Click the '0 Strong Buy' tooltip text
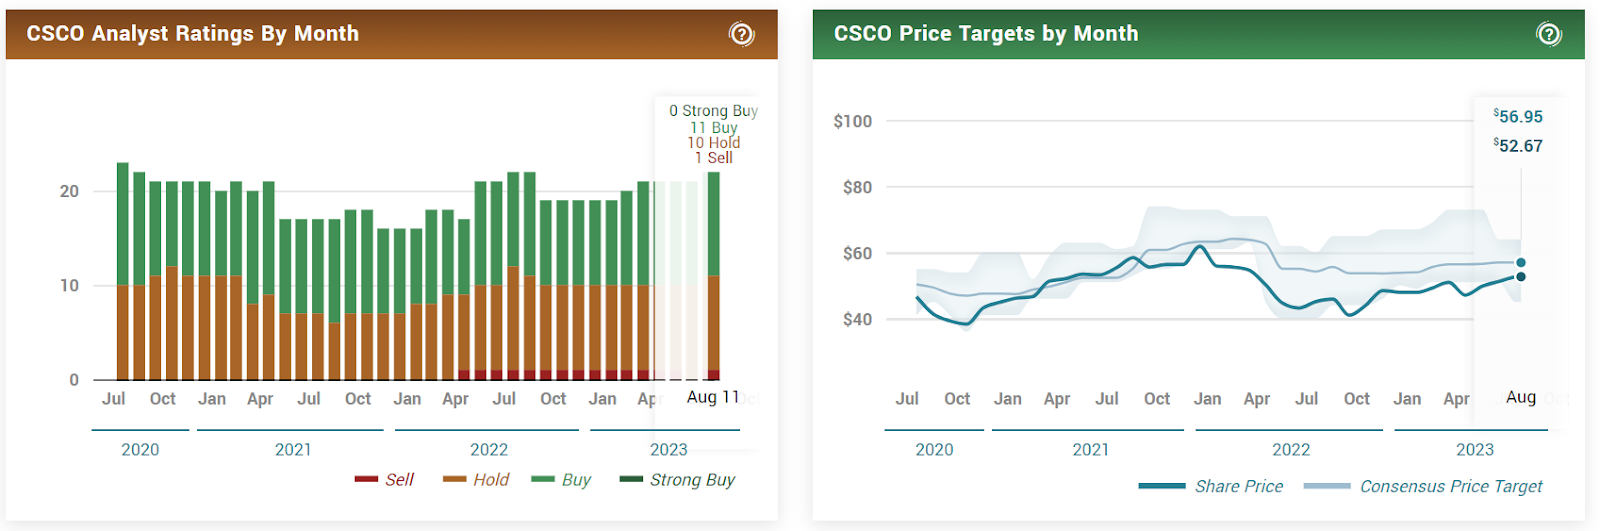 click(714, 111)
